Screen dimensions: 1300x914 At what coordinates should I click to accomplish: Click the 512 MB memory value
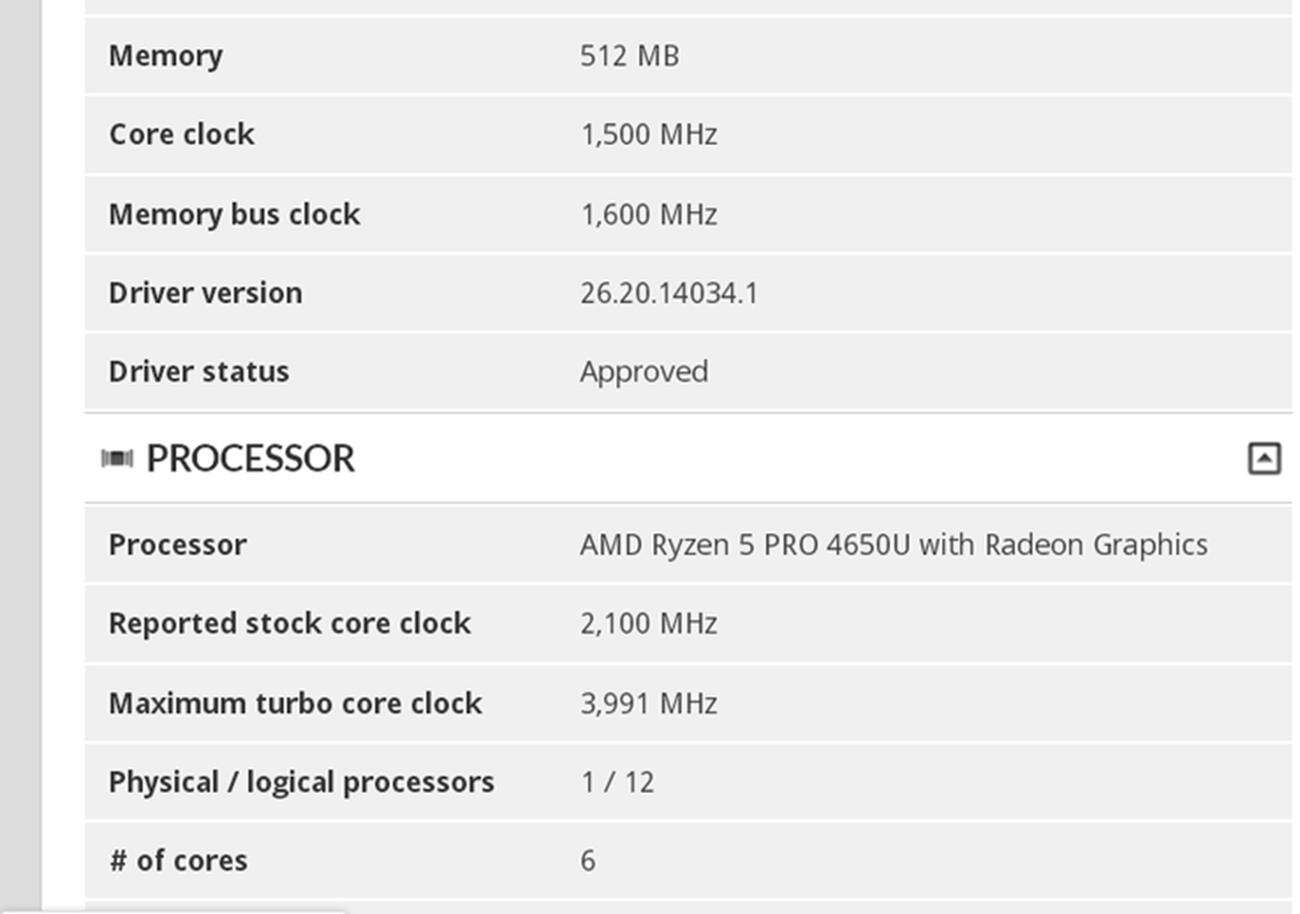point(629,55)
